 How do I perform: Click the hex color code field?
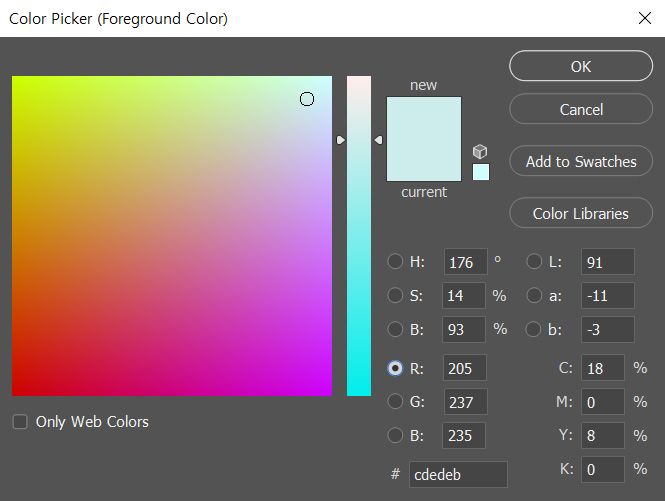click(x=459, y=475)
